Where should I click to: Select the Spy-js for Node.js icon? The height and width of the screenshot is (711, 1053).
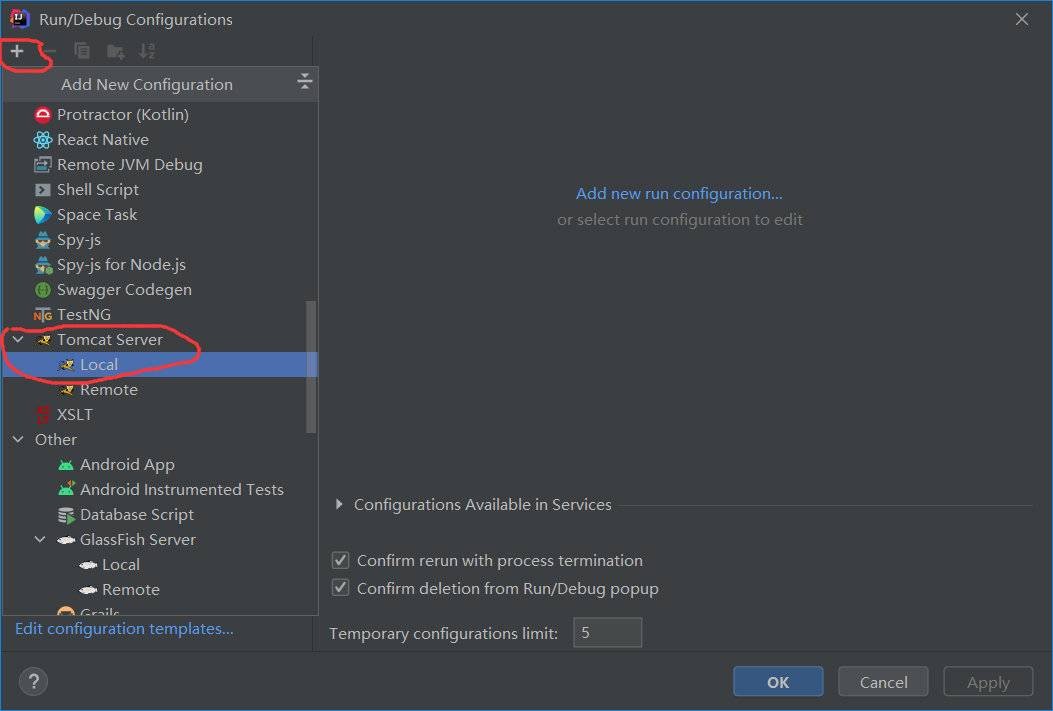pyautogui.click(x=43, y=265)
